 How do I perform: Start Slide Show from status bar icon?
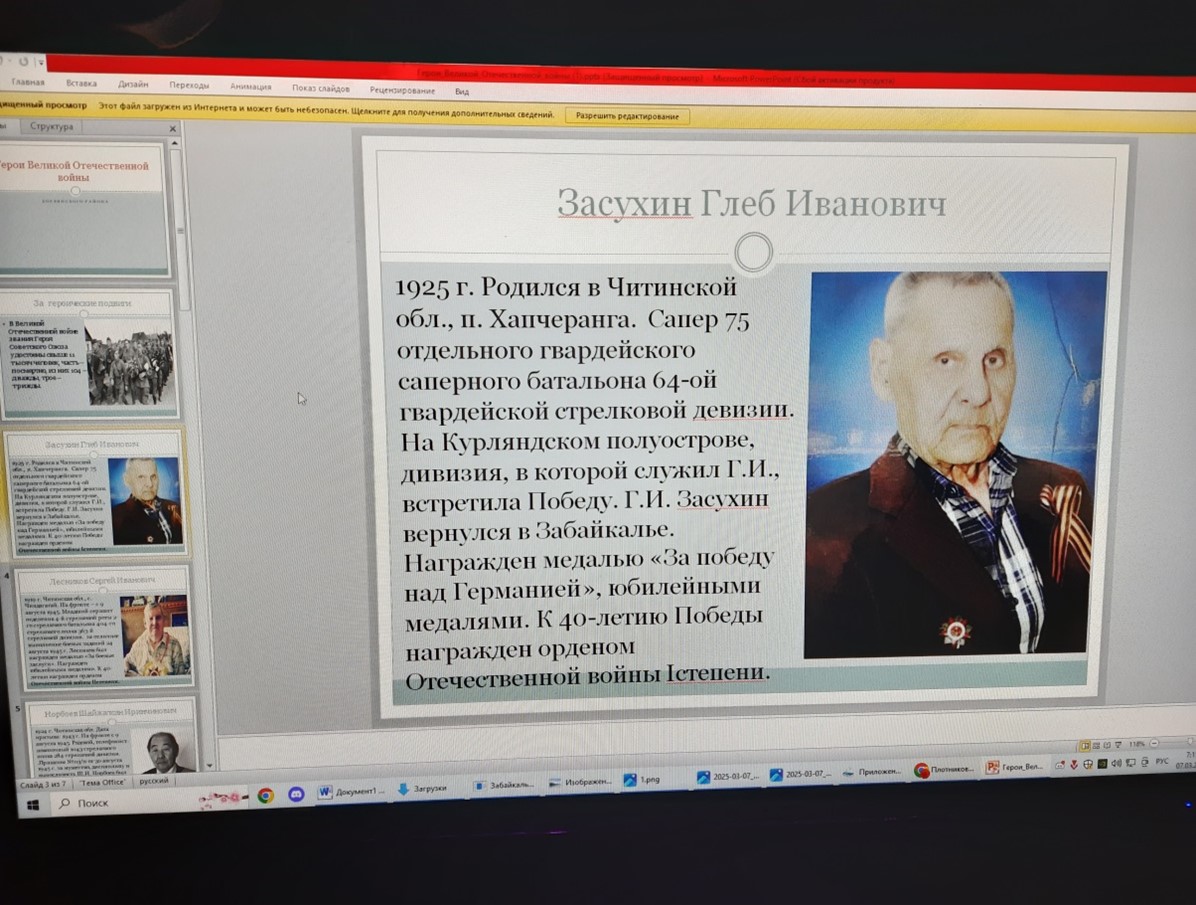coord(1118,744)
